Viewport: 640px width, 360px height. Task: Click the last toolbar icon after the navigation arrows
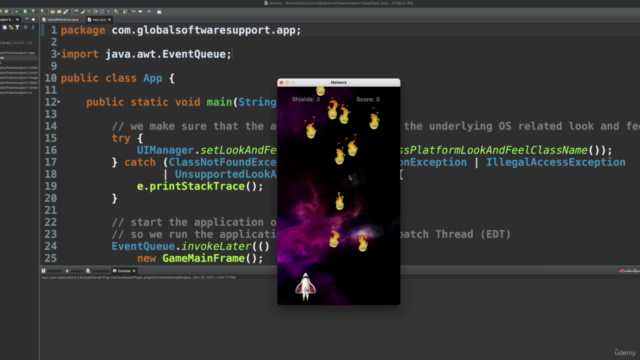coord(159,12)
